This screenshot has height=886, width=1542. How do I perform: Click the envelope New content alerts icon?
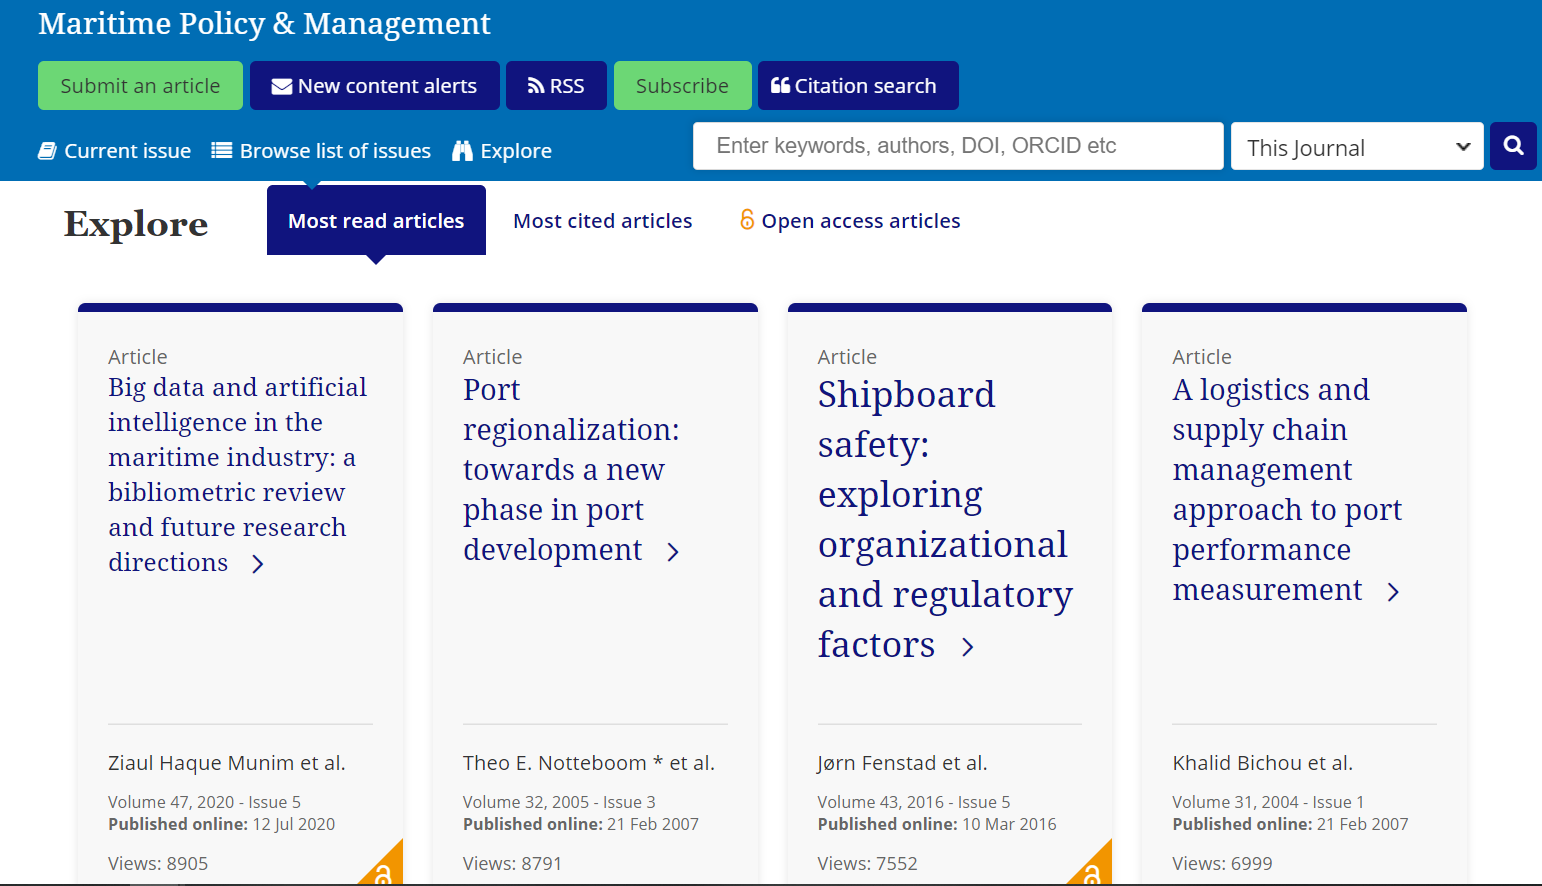pyautogui.click(x=282, y=86)
